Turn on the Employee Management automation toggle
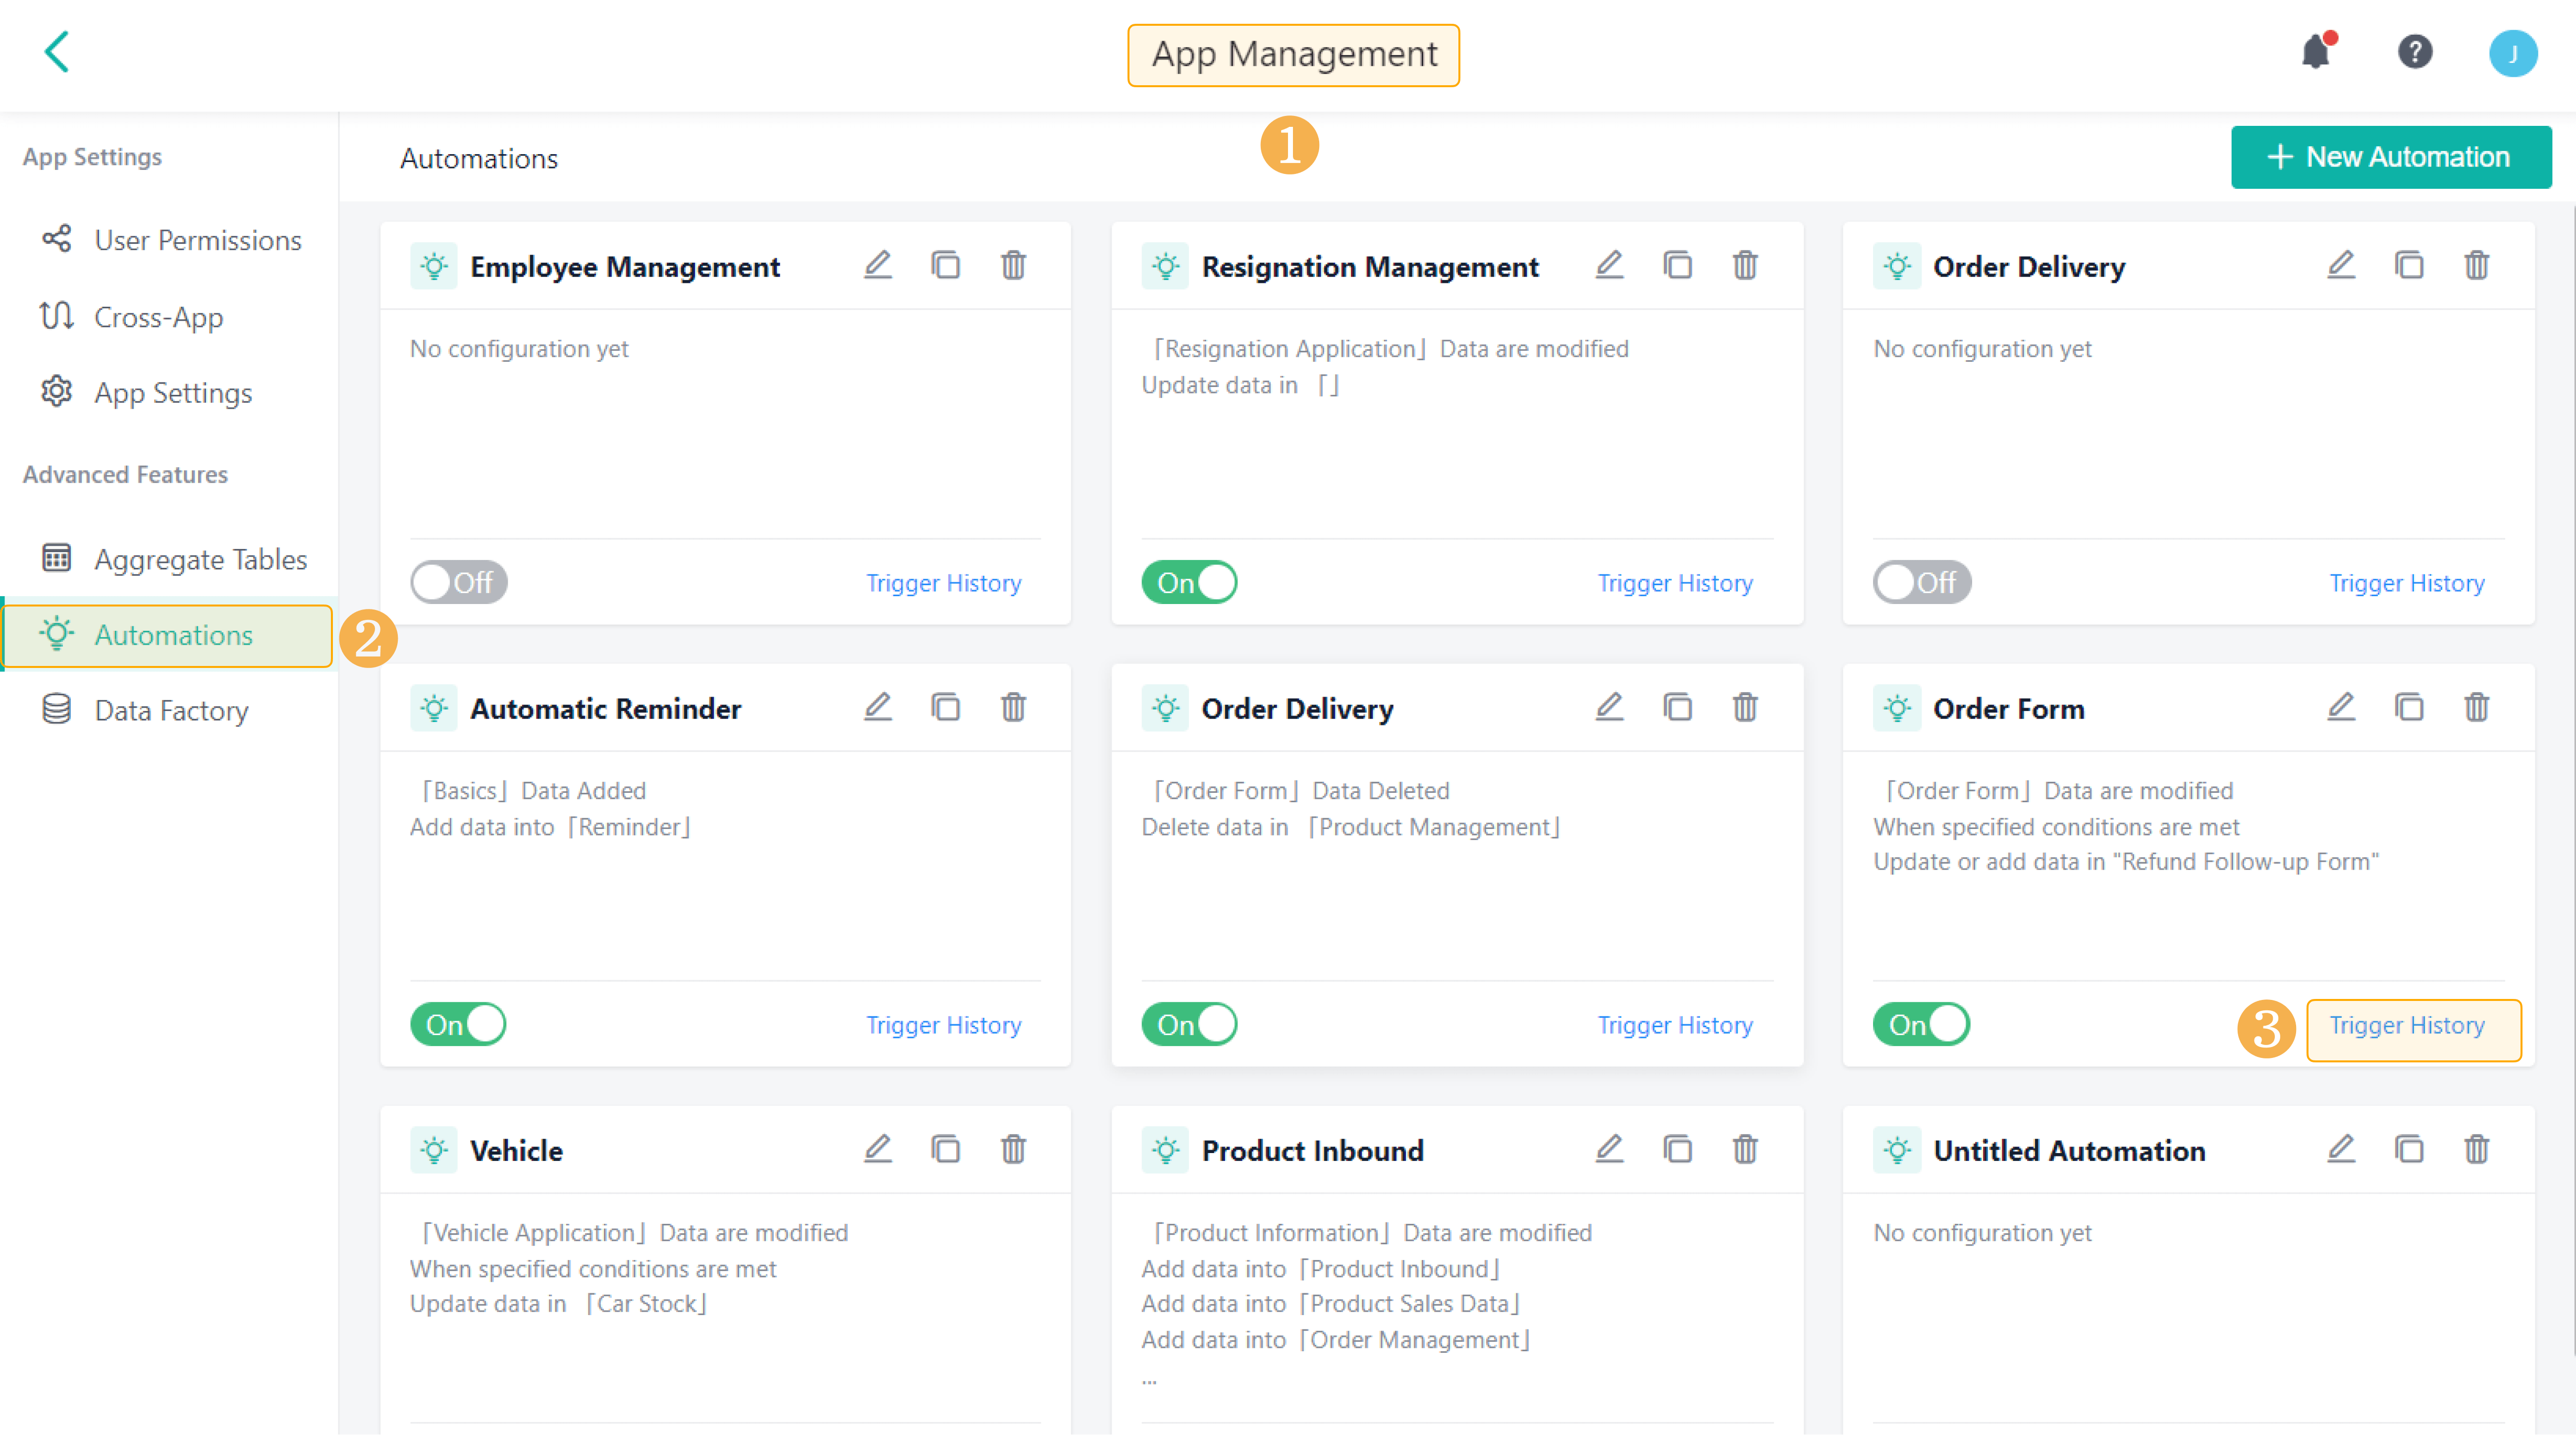Image resolution: width=2576 pixels, height=1435 pixels. (x=459, y=582)
